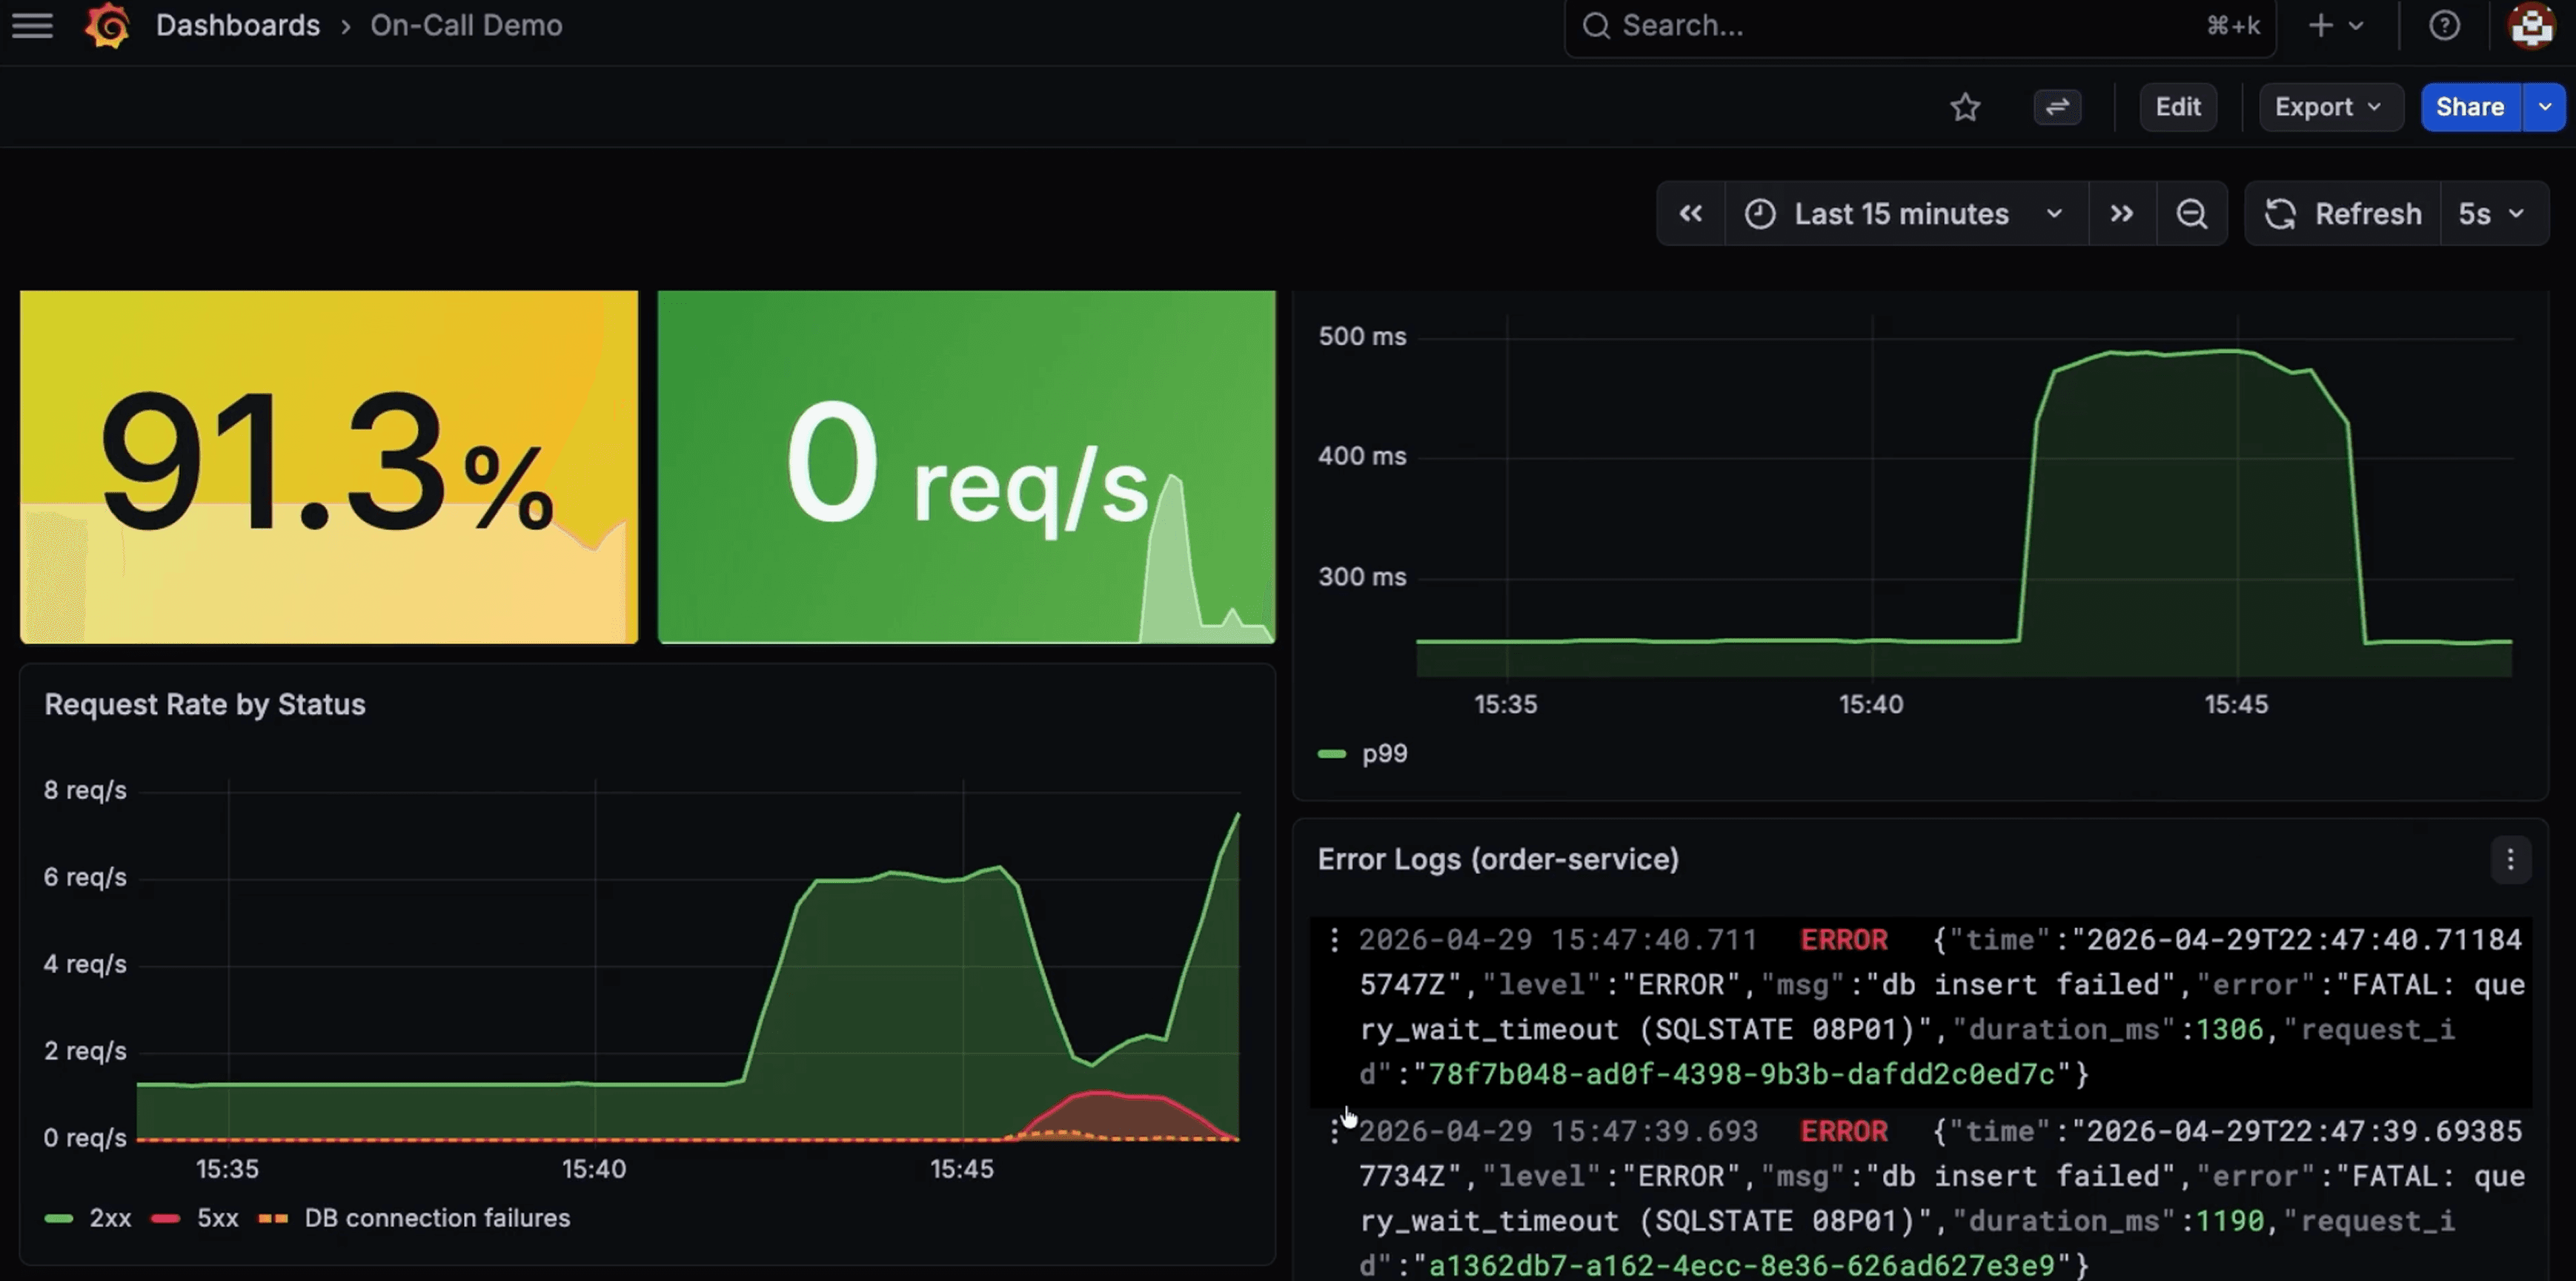Viewport: 2576px width, 1281px height.
Task: Open the plus New menu
Action: pyautogui.click(x=2335, y=26)
